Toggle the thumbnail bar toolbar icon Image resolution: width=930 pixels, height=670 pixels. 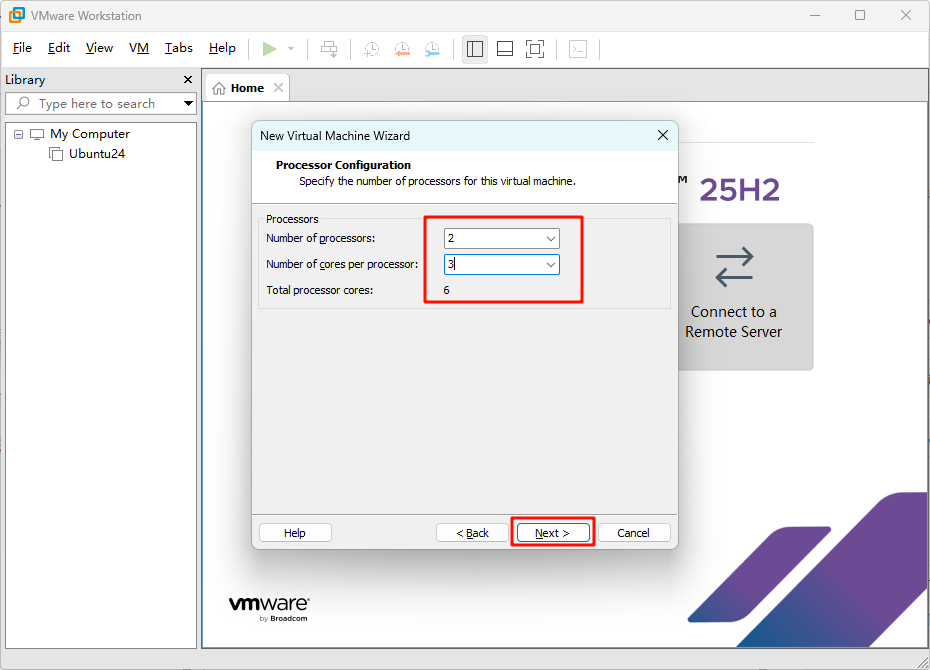[505, 49]
